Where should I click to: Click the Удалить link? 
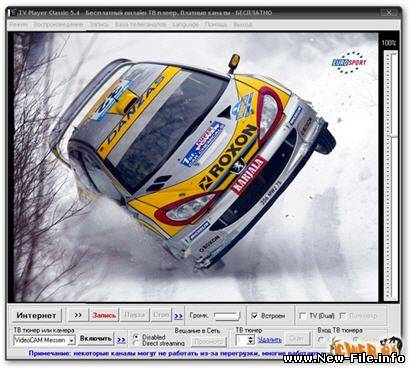pos(270,340)
